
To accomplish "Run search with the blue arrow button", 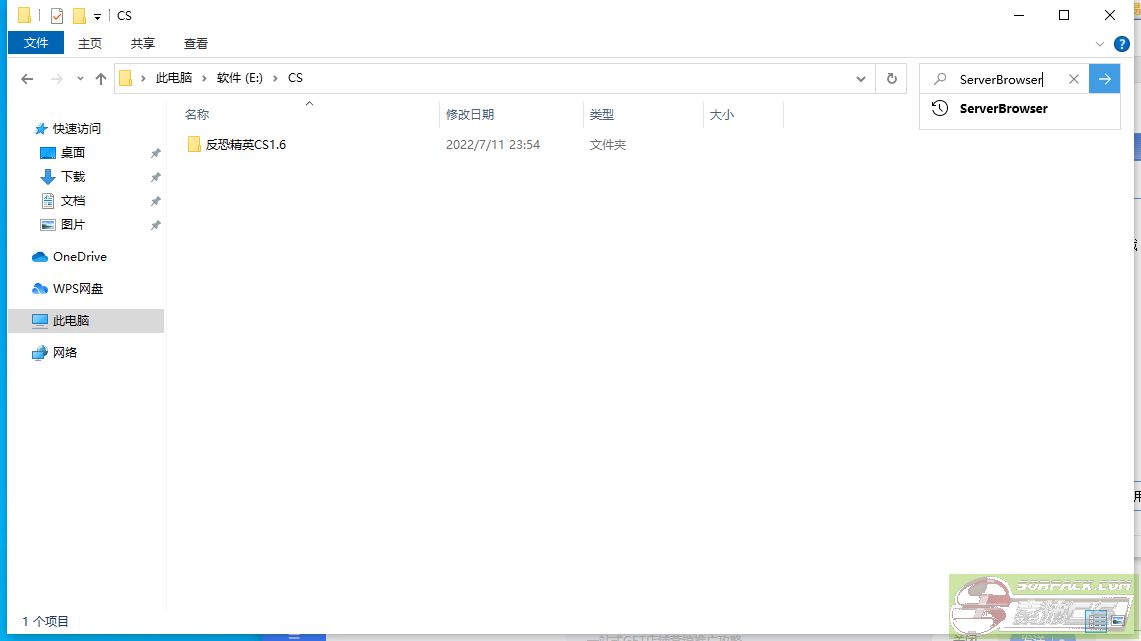I will point(1104,79).
